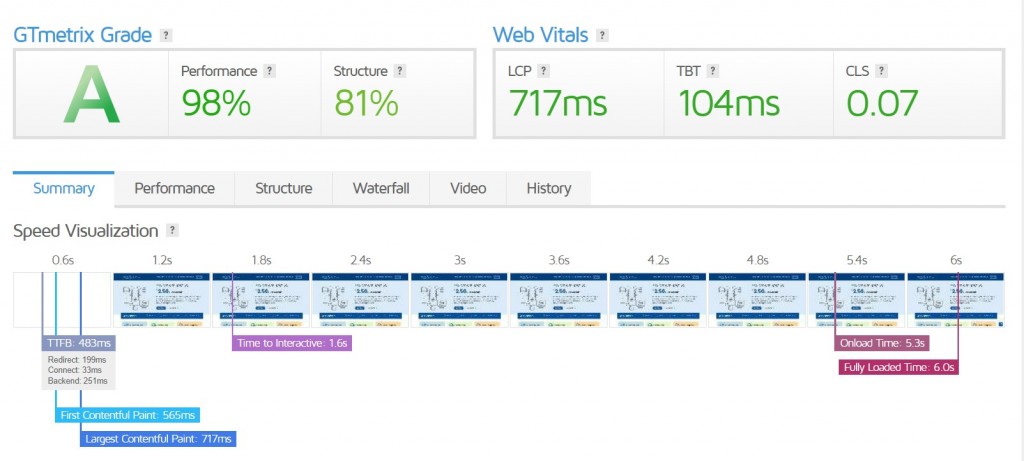1024x461 pixels.
Task: Select the Summary tab
Action: click(x=63, y=189)
